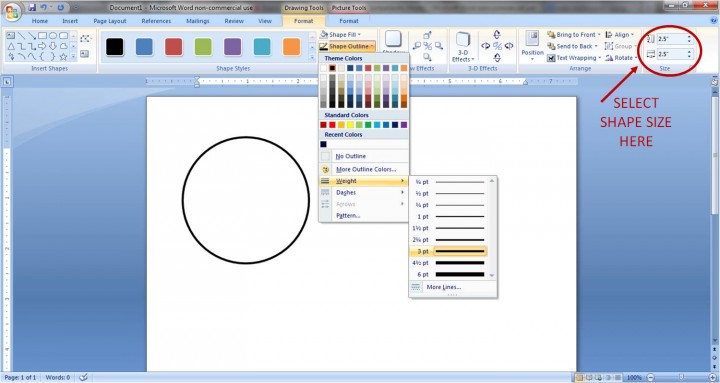This screenshot has width=720, height=383.
Task: Select the 3 pt line weight
Action: click(x=449, y=251)
